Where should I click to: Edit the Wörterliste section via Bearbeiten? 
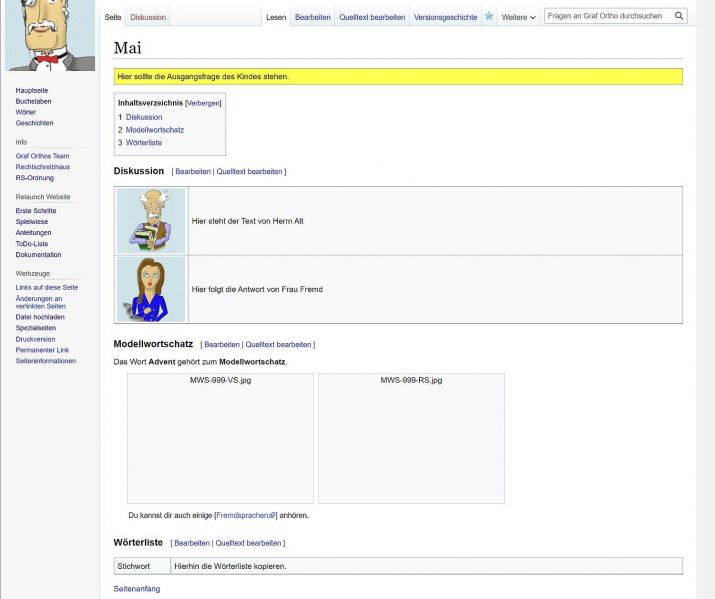coord(192,543)
